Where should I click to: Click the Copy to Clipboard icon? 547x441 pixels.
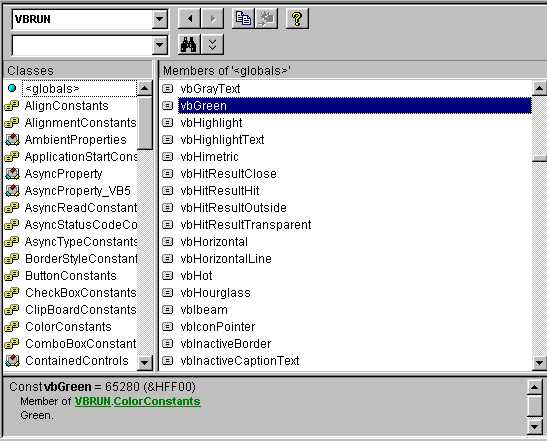click(x=243, y=18)
